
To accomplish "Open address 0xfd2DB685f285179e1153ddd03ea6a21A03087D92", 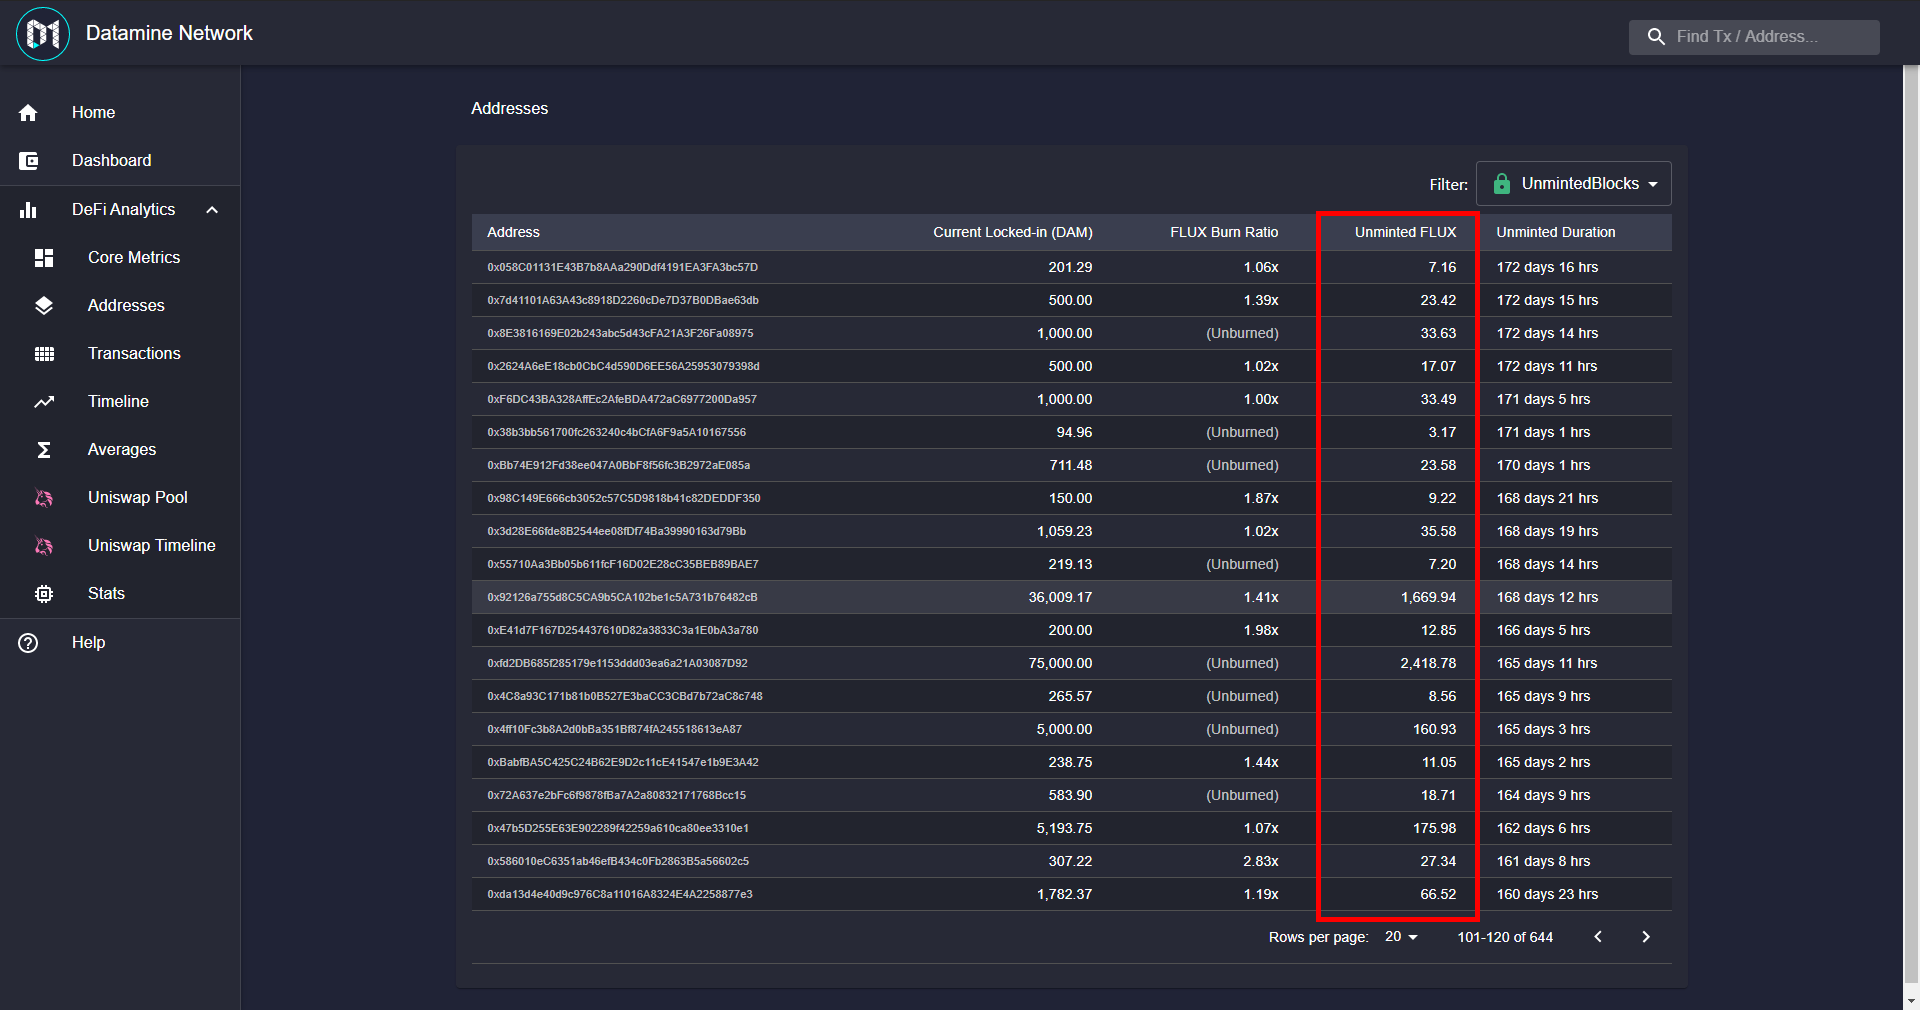I will (x=617, y=663).
